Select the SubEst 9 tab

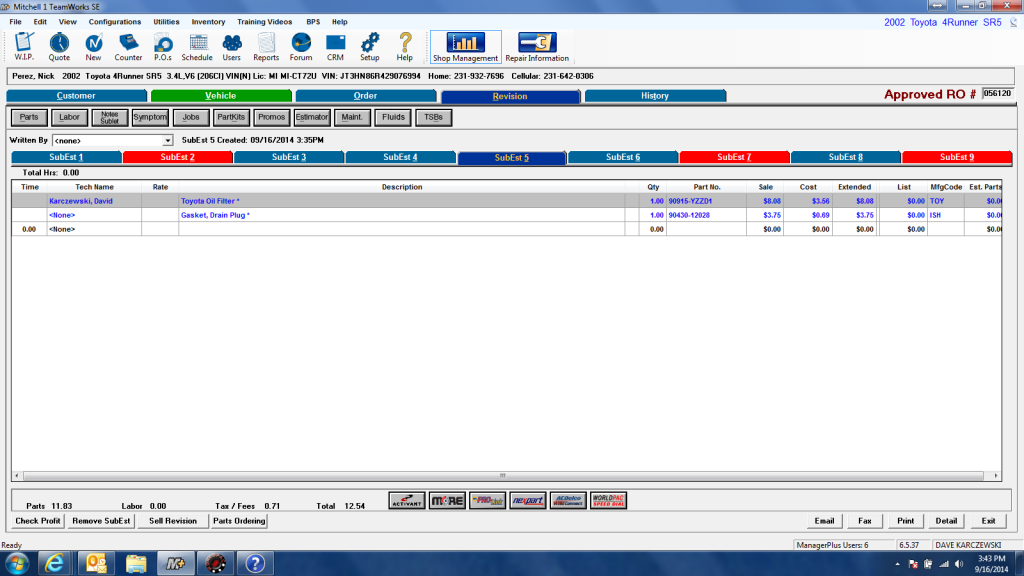click(957, 157)
